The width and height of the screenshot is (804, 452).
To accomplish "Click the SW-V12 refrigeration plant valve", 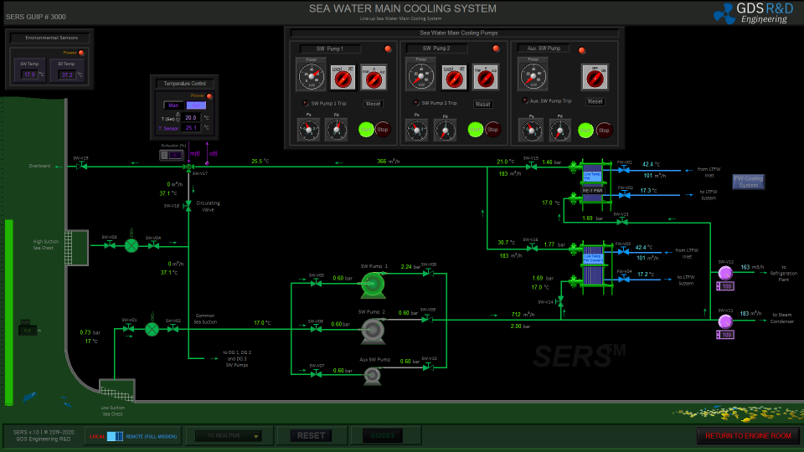I will [725, 273].
